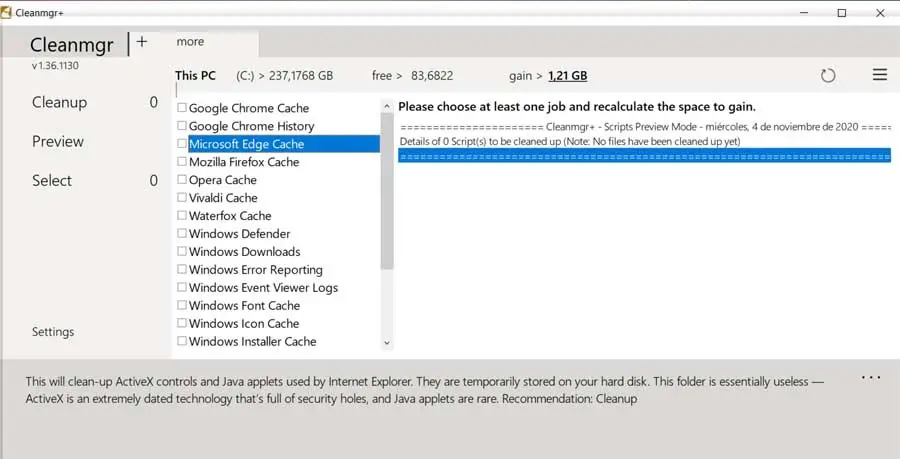Enable the Waterfox Cache checkbox

[x=182, y=215]
